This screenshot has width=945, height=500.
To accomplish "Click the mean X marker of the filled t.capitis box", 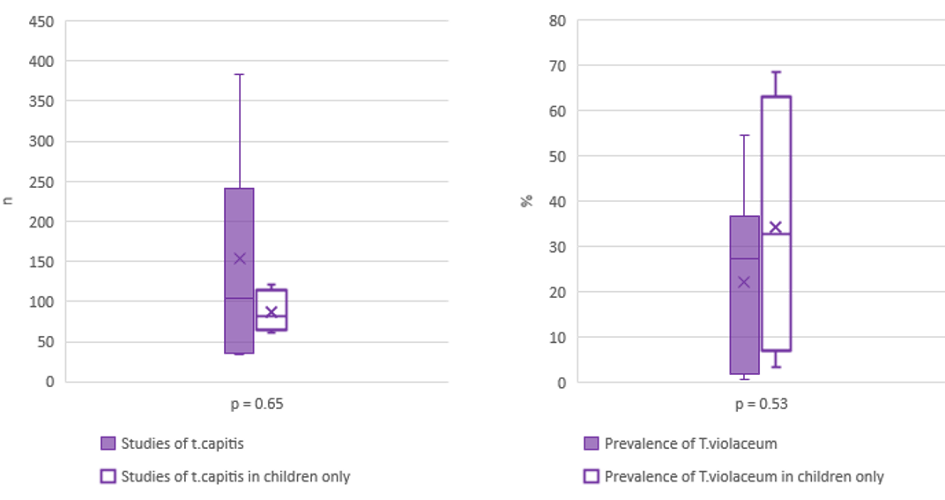I will (x=239, y=258).
